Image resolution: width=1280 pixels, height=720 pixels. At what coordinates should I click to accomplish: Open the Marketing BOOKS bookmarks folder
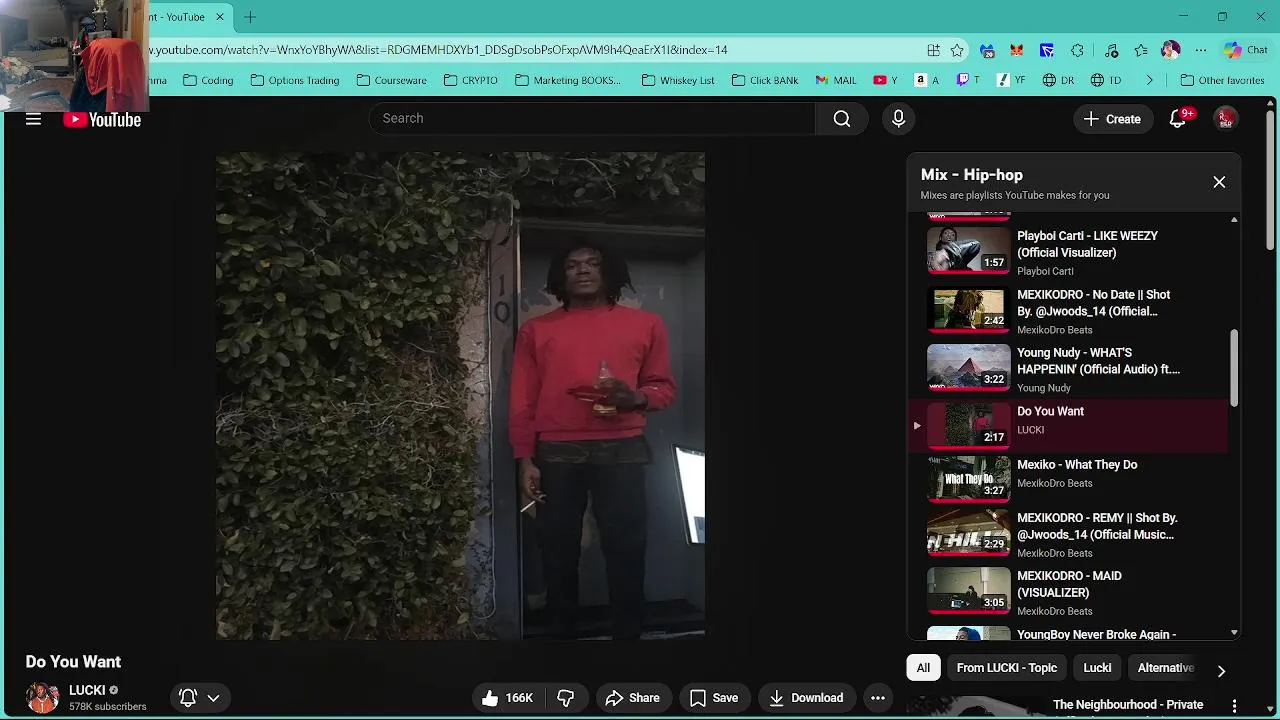[x=567, y=80]
